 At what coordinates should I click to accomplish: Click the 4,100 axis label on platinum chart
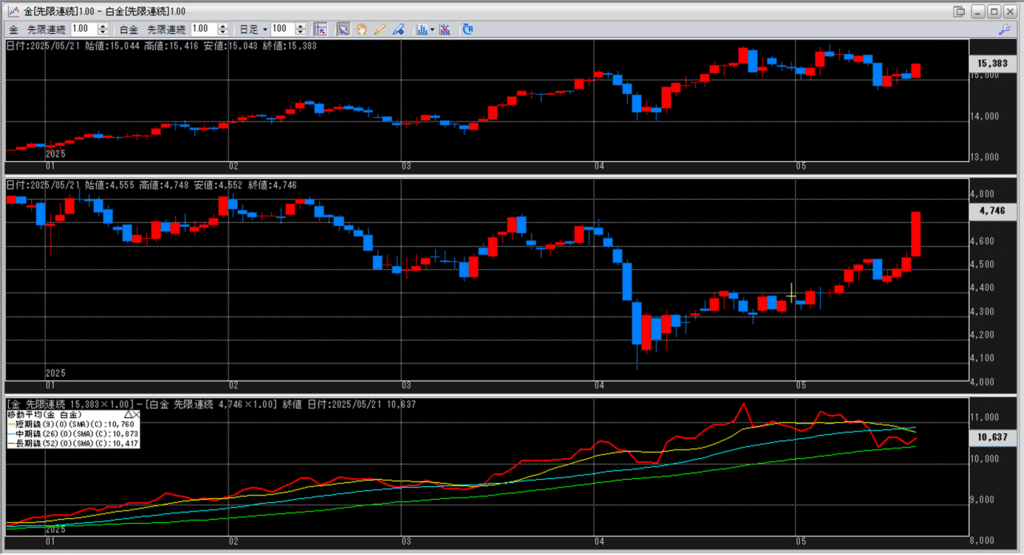982,358
